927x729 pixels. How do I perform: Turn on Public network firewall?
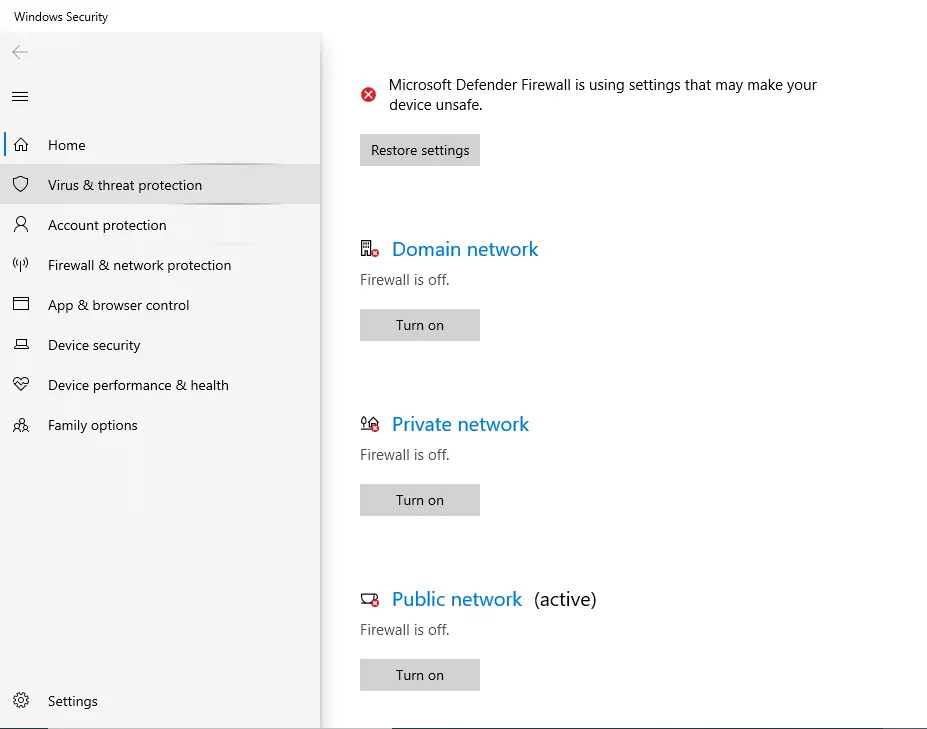(x=420, y=675)
